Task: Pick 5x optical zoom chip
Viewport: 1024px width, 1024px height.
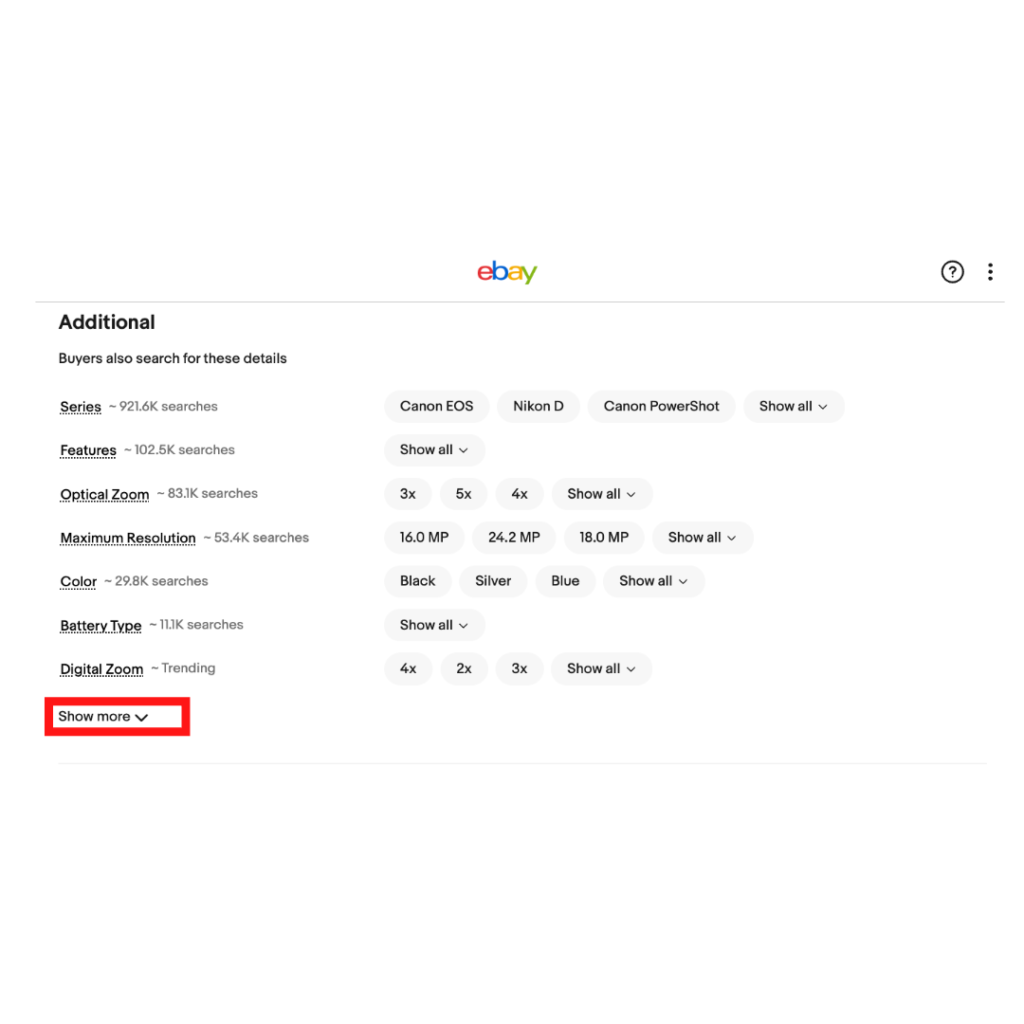Action: pyautogui.click(x=464, y=494)
